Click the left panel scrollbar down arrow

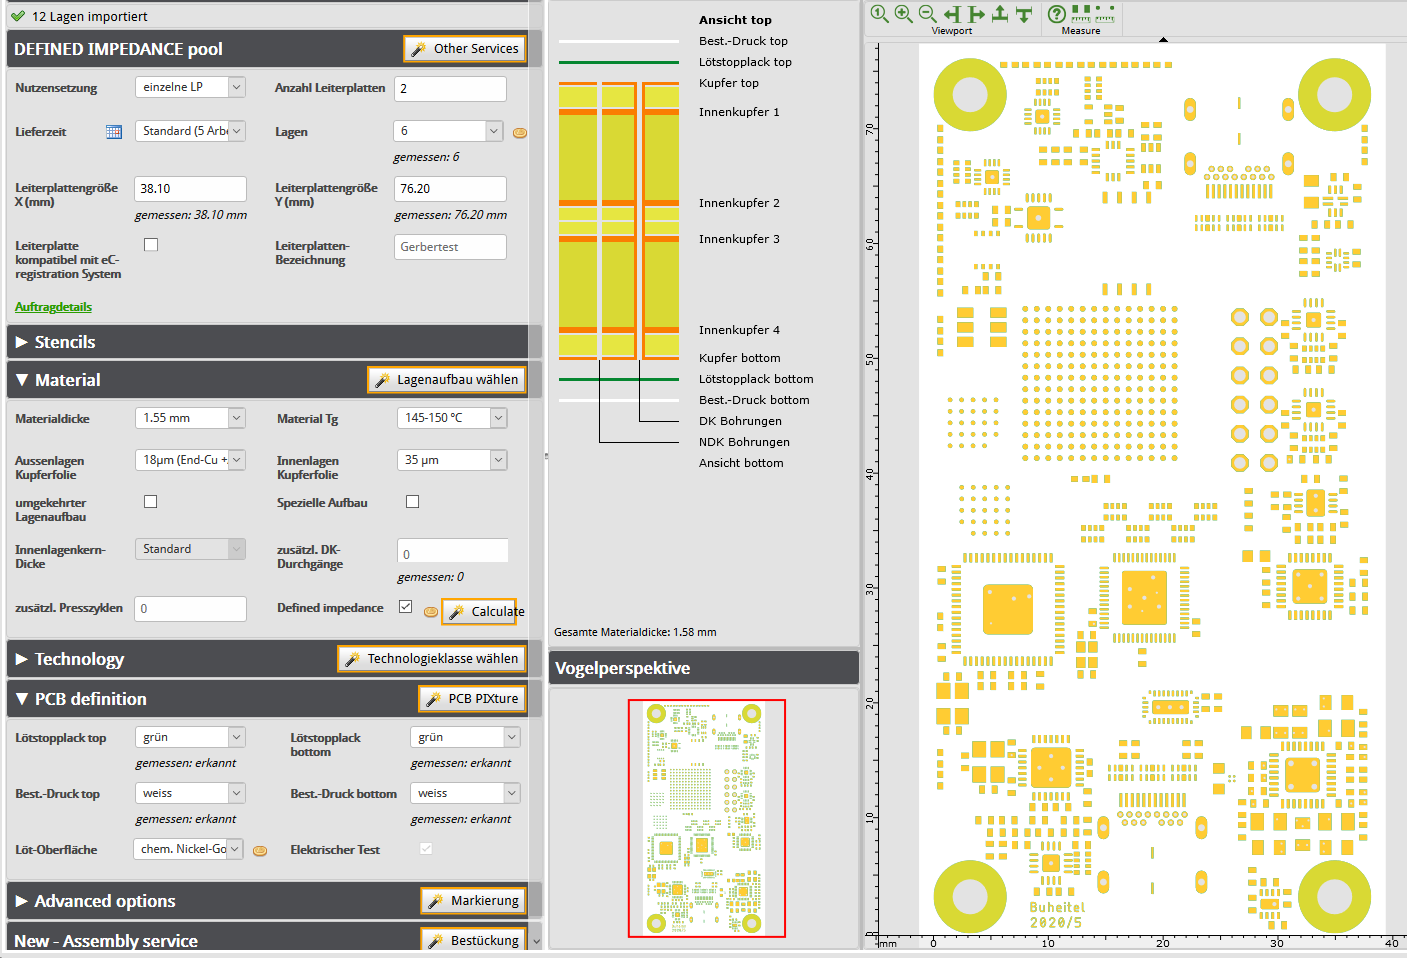pyautogui.click(x=536, y=941)
